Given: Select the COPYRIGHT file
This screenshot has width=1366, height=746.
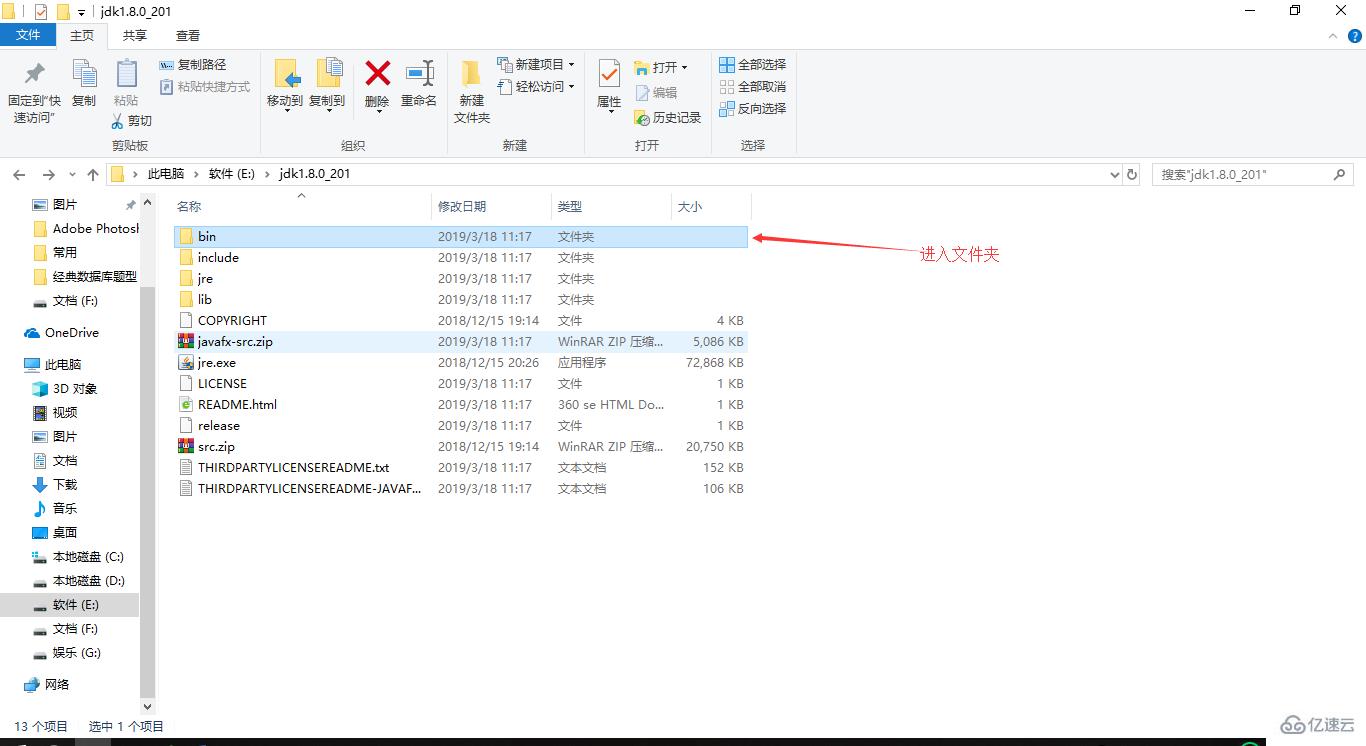Looking at the screenshot, I should pos(460,321).
